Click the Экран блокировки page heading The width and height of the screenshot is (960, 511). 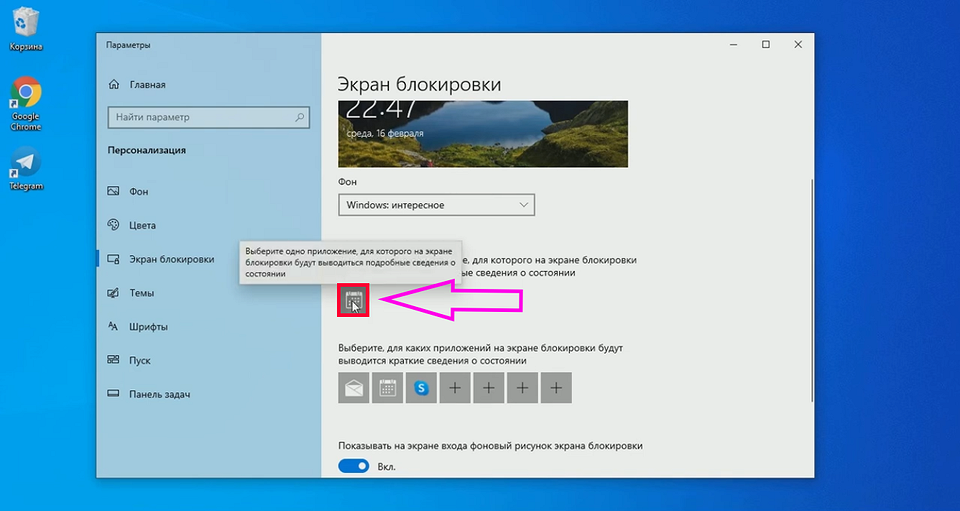click(419, 84)
